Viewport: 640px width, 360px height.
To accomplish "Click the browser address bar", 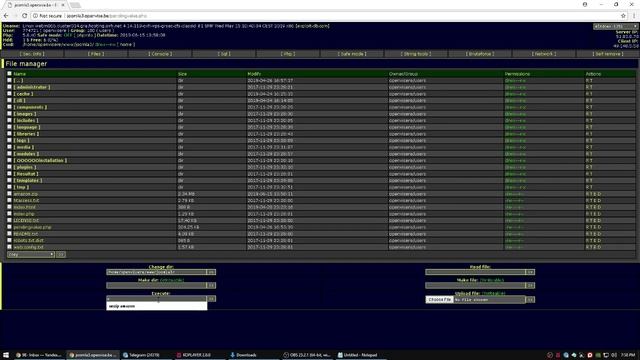I will [327, 16].
